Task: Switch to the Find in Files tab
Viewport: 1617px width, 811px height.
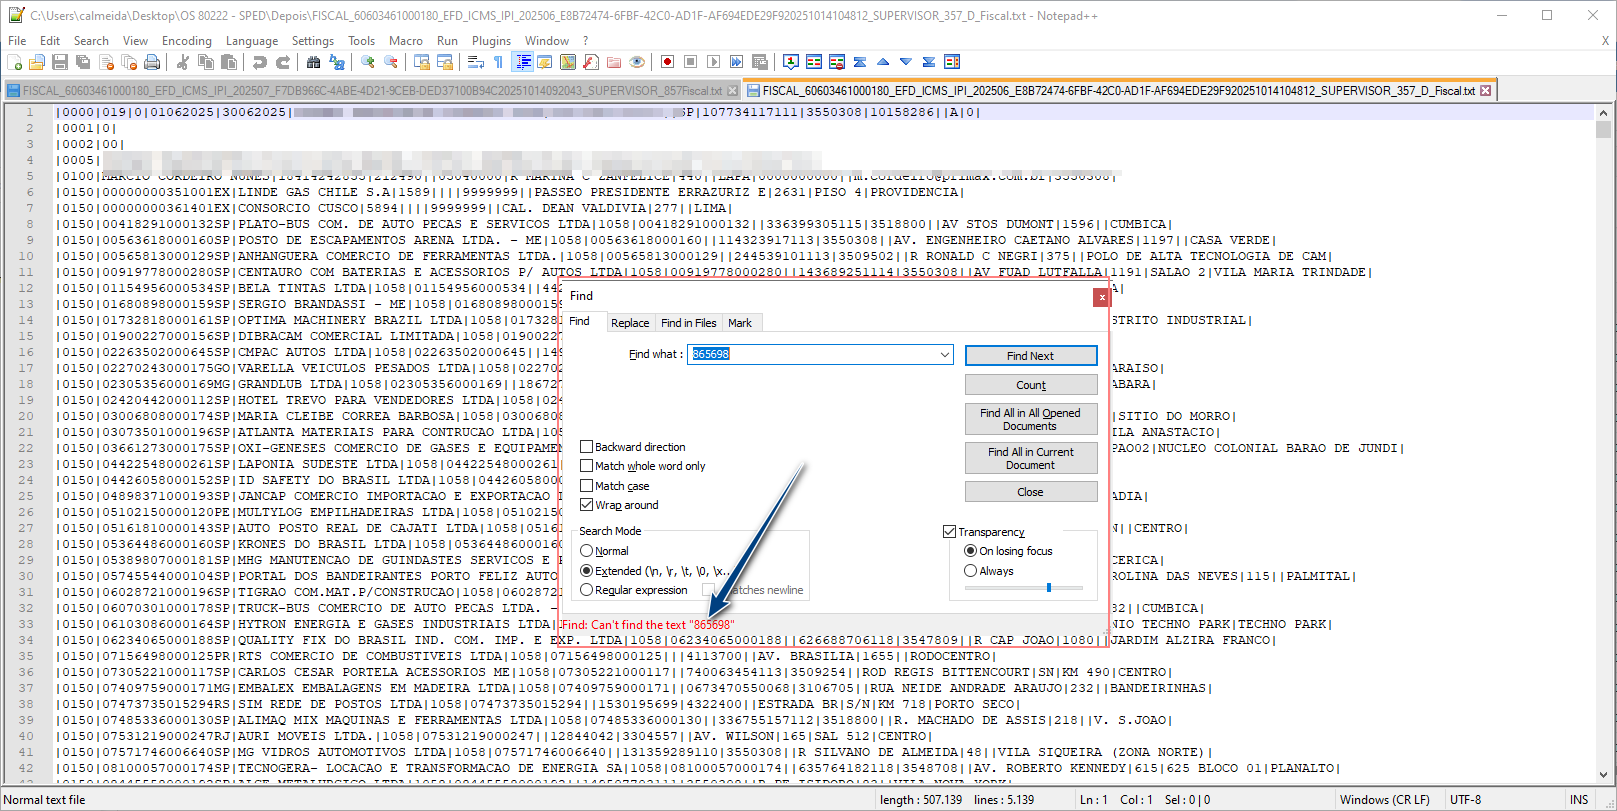Action: pos(688,323)
